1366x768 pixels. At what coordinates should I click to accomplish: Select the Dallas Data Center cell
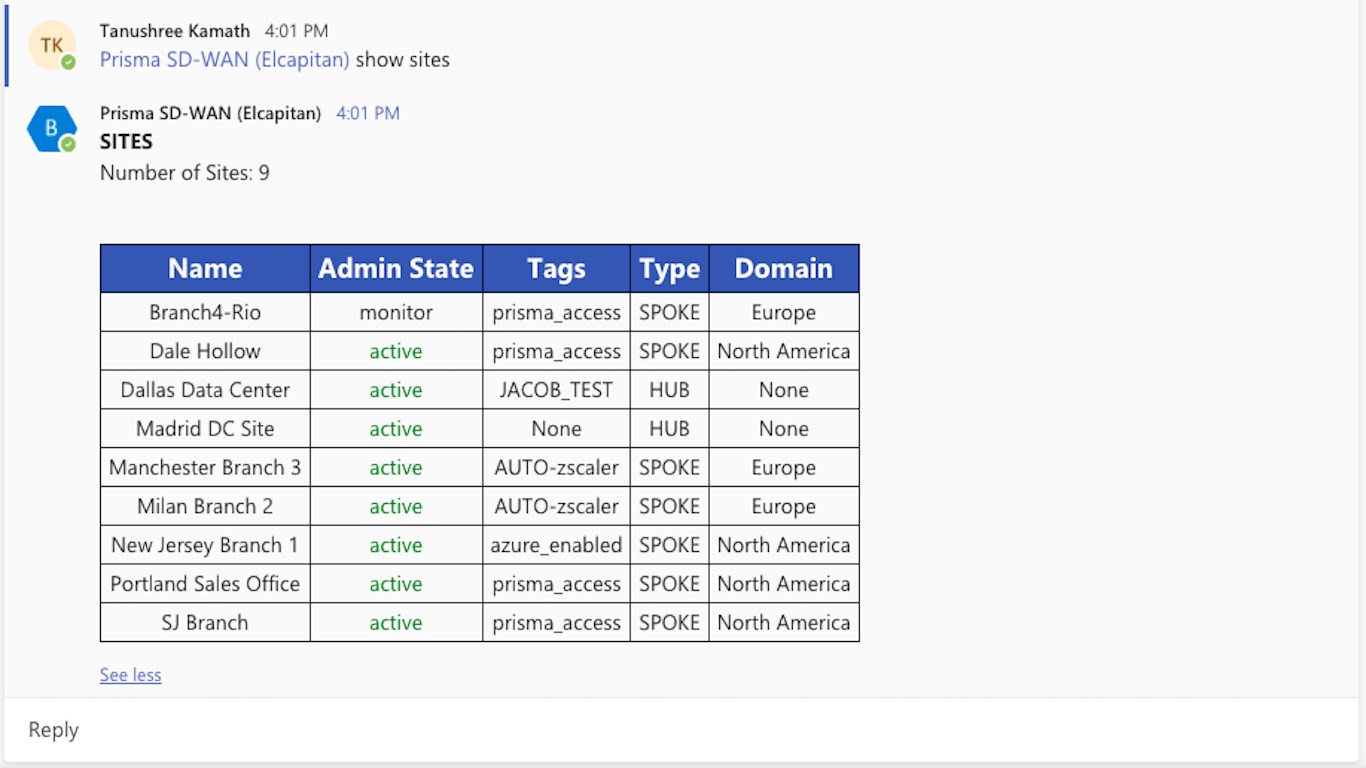pyautogui.click(x=205, y=390)
